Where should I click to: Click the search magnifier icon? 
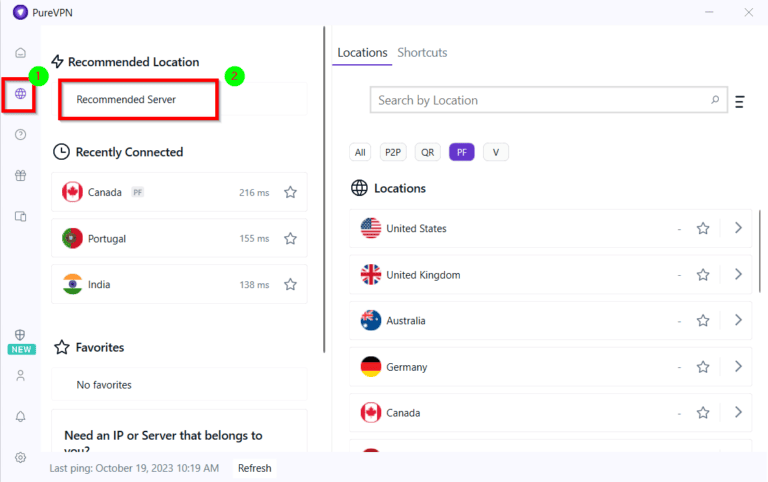click(x=715, y=100)
